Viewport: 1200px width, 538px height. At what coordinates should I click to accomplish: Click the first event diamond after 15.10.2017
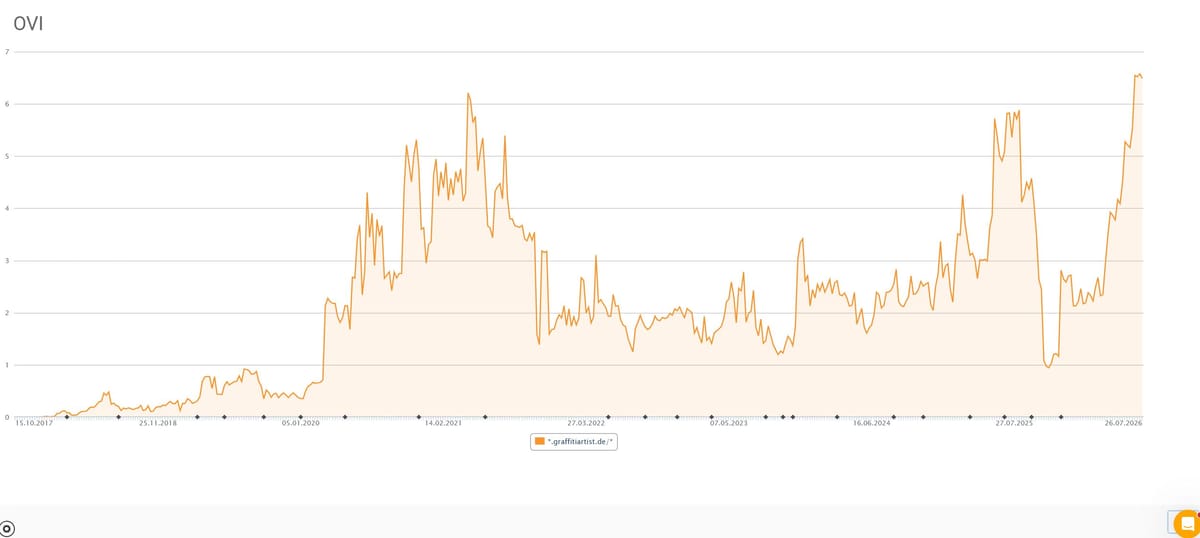pyautogui.click(x=67, y=417)
